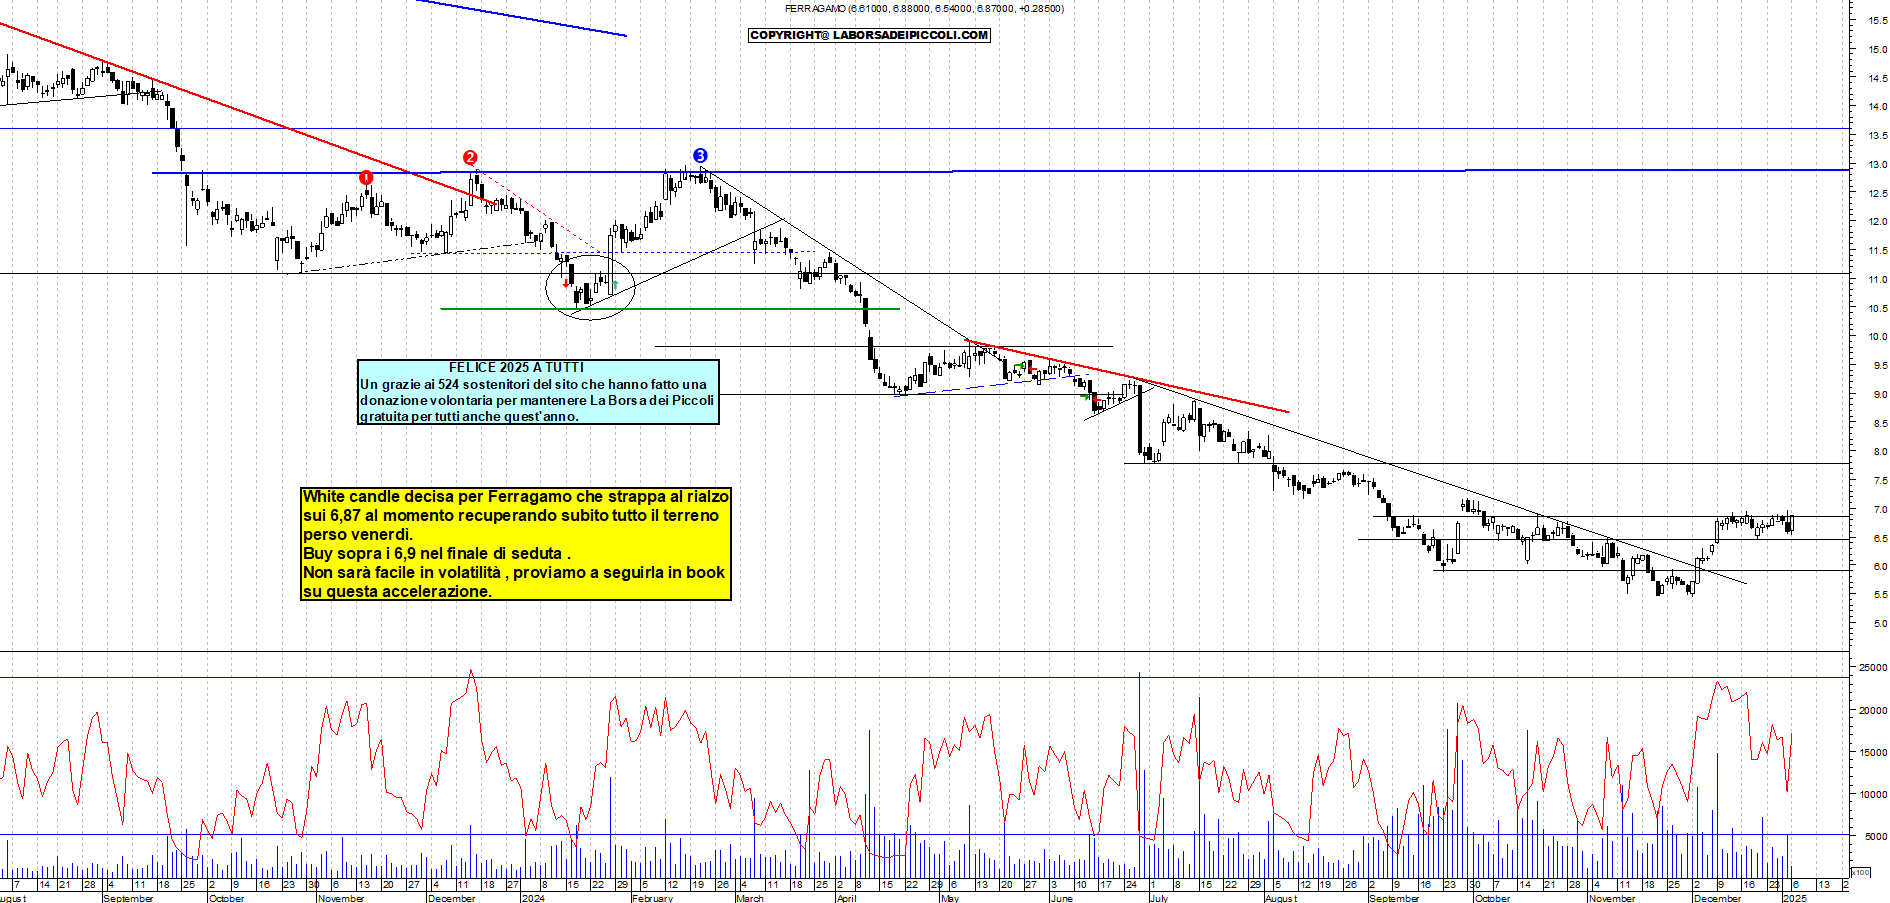Click the 11.5 price axis label

(1877, 250)
